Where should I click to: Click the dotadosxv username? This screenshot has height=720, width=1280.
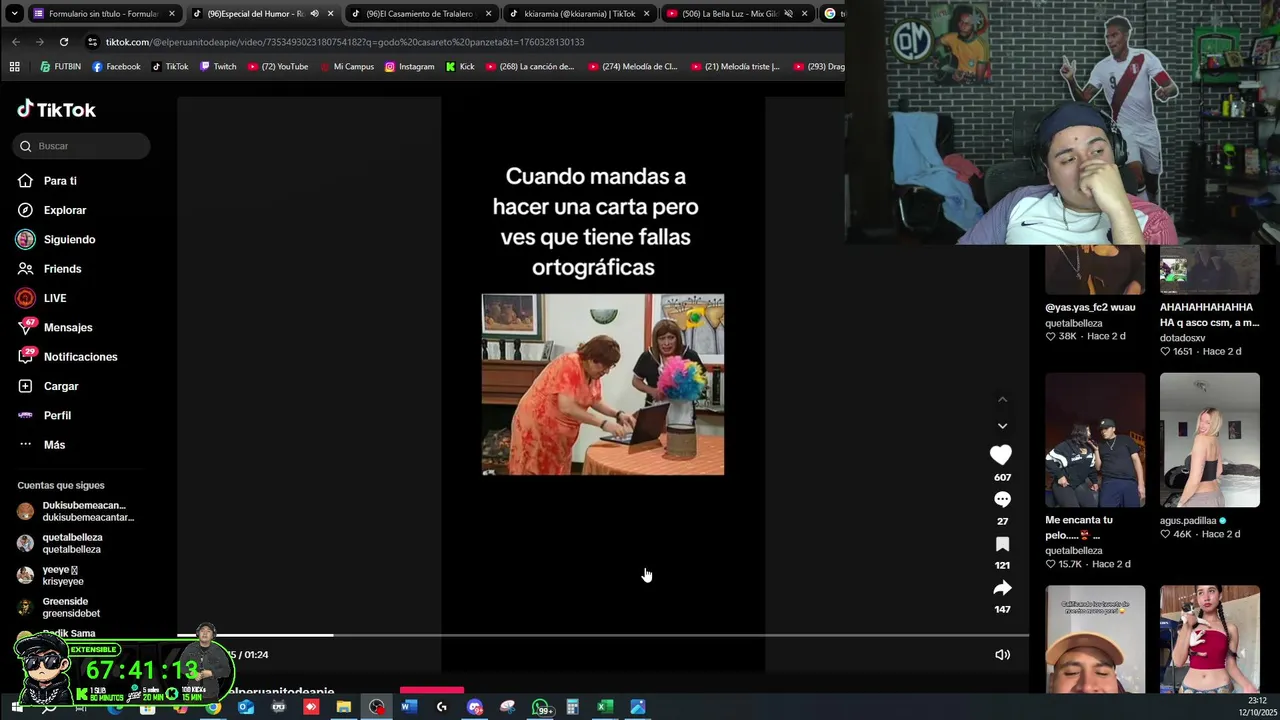tap(1182, 338)
